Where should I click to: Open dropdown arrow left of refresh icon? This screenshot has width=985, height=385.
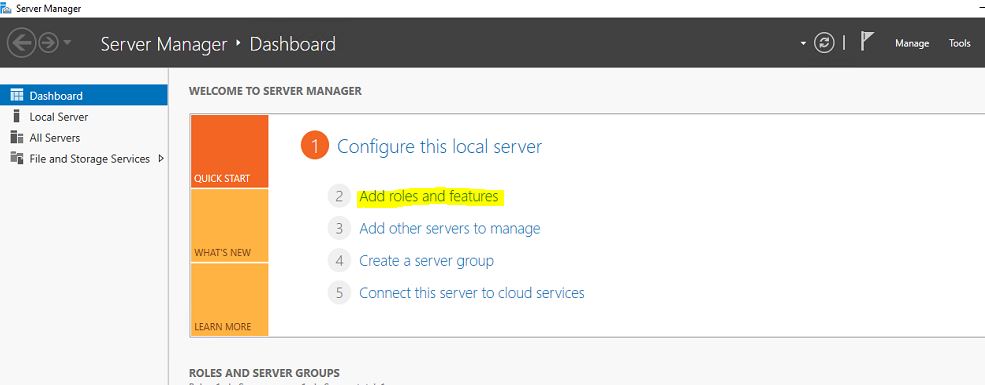coord(803,44)
